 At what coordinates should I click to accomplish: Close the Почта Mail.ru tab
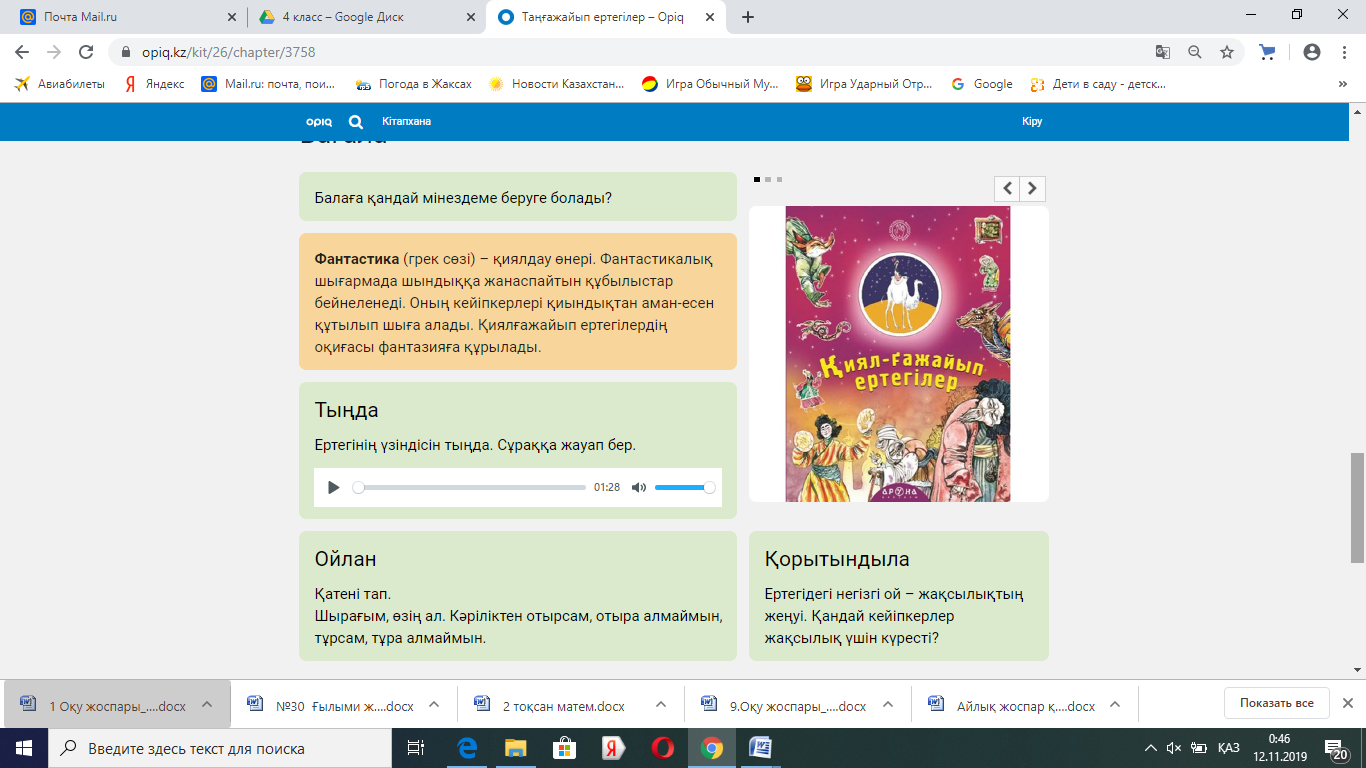tap(231, 17)
